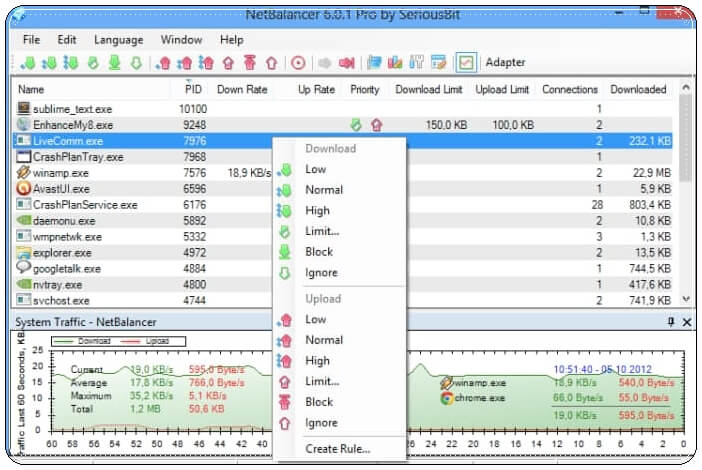Screen dimensions: 702x470
Task: Choose Block under Upload in context menu
Action: pyautogui.click(x=340, y=402)
